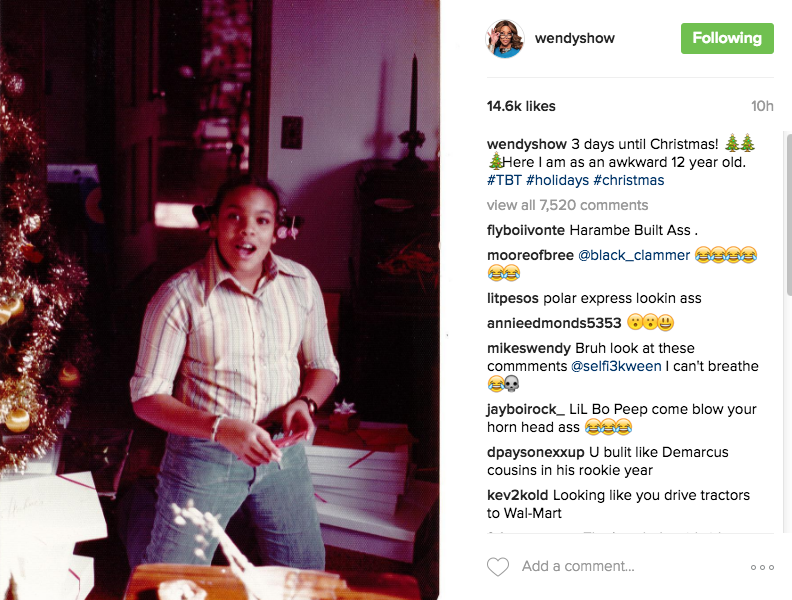Open wendyshow username in header
Viewport: 792px width, 600px height.
point(575,38)
